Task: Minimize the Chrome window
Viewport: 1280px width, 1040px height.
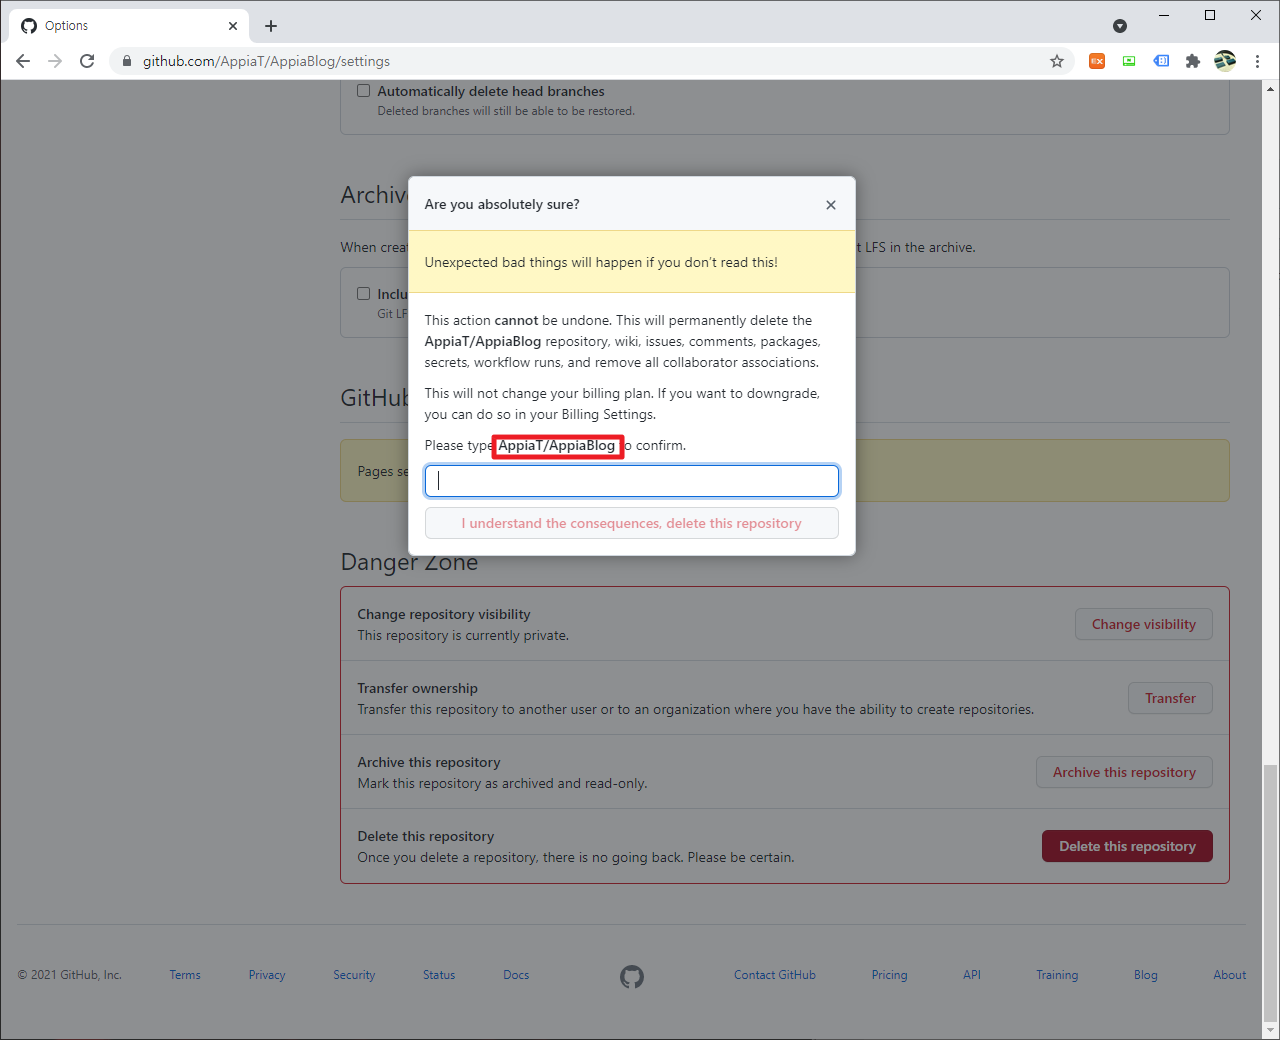Action: tap(1164, 15)
